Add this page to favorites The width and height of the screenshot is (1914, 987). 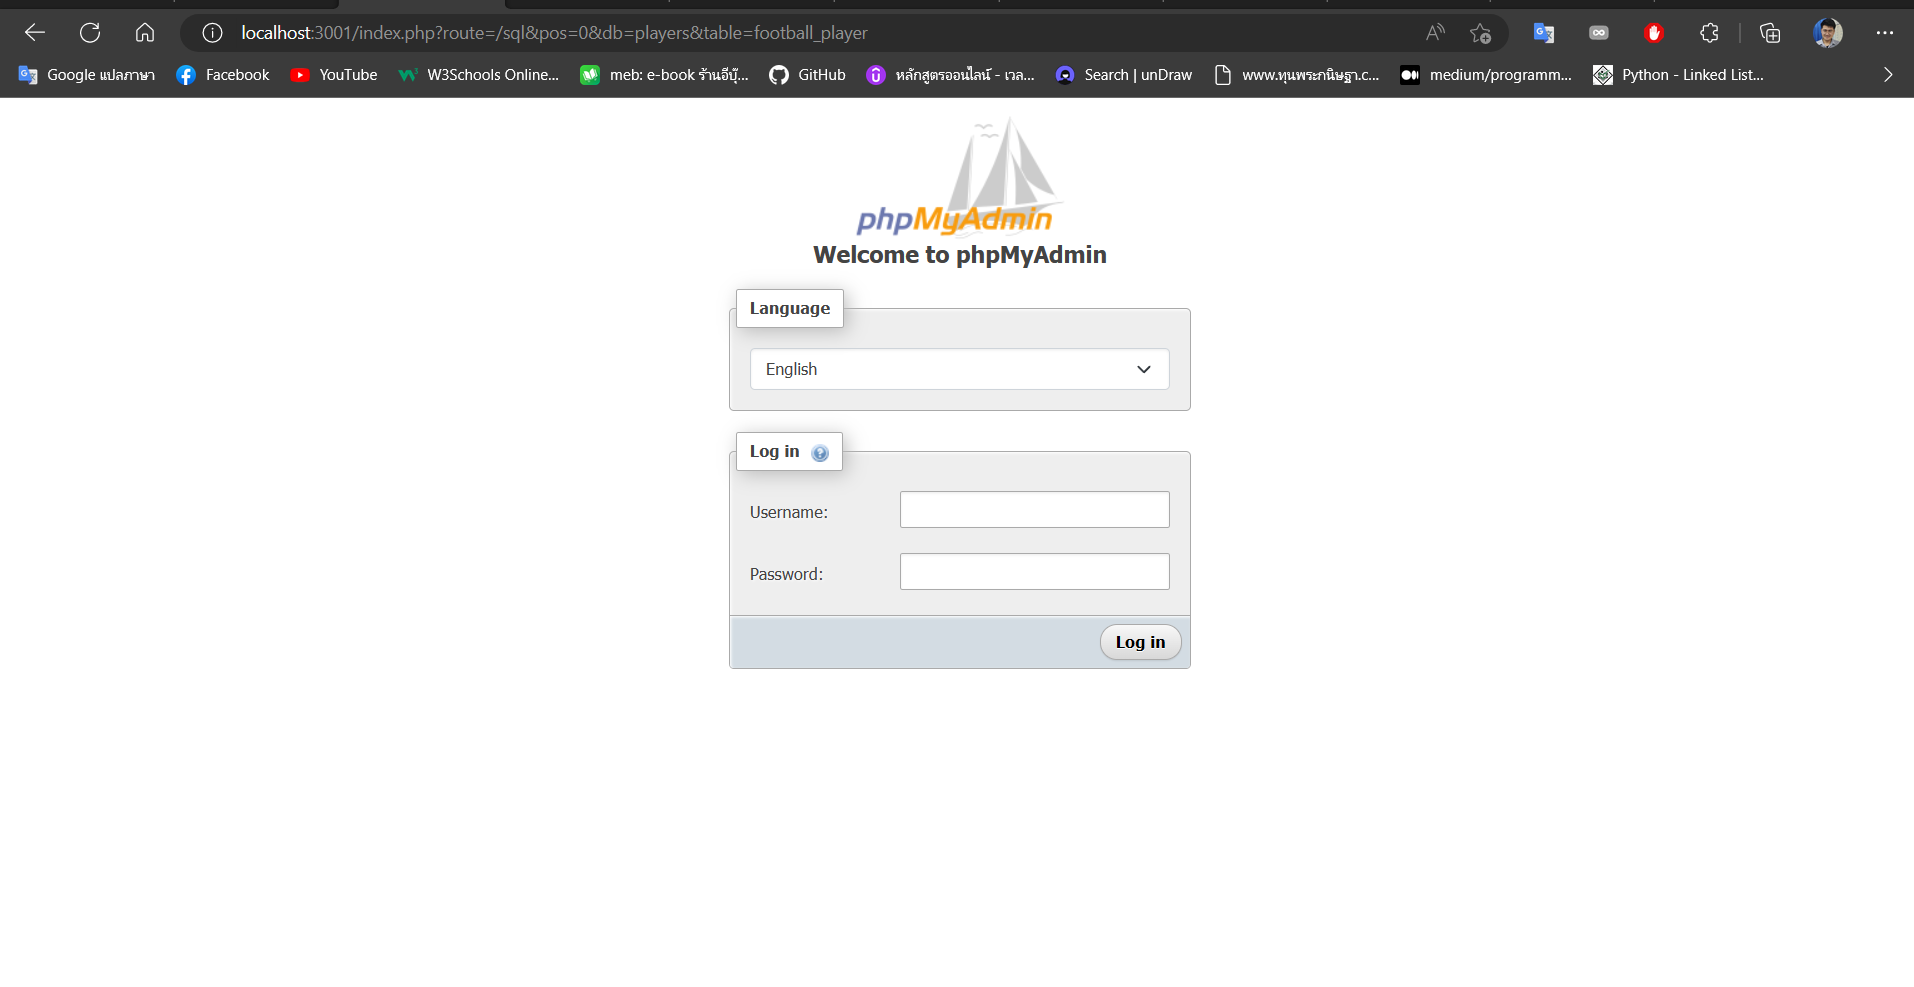pos(1483,33)
